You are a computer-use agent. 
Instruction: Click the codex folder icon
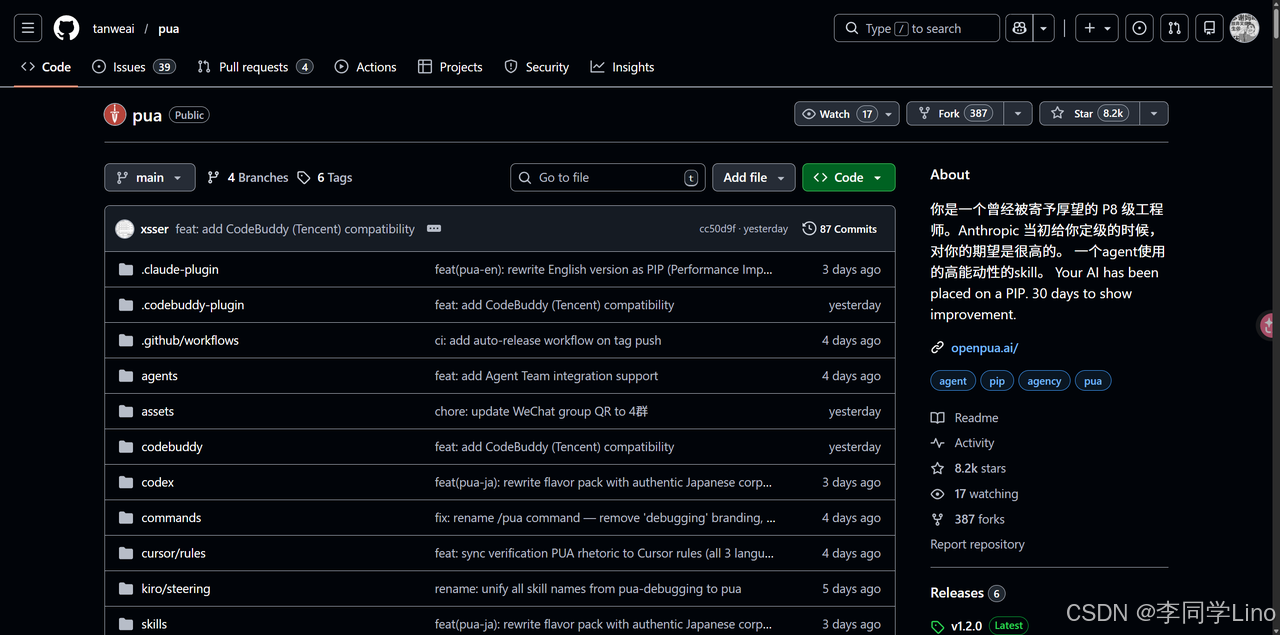point(126,482)
